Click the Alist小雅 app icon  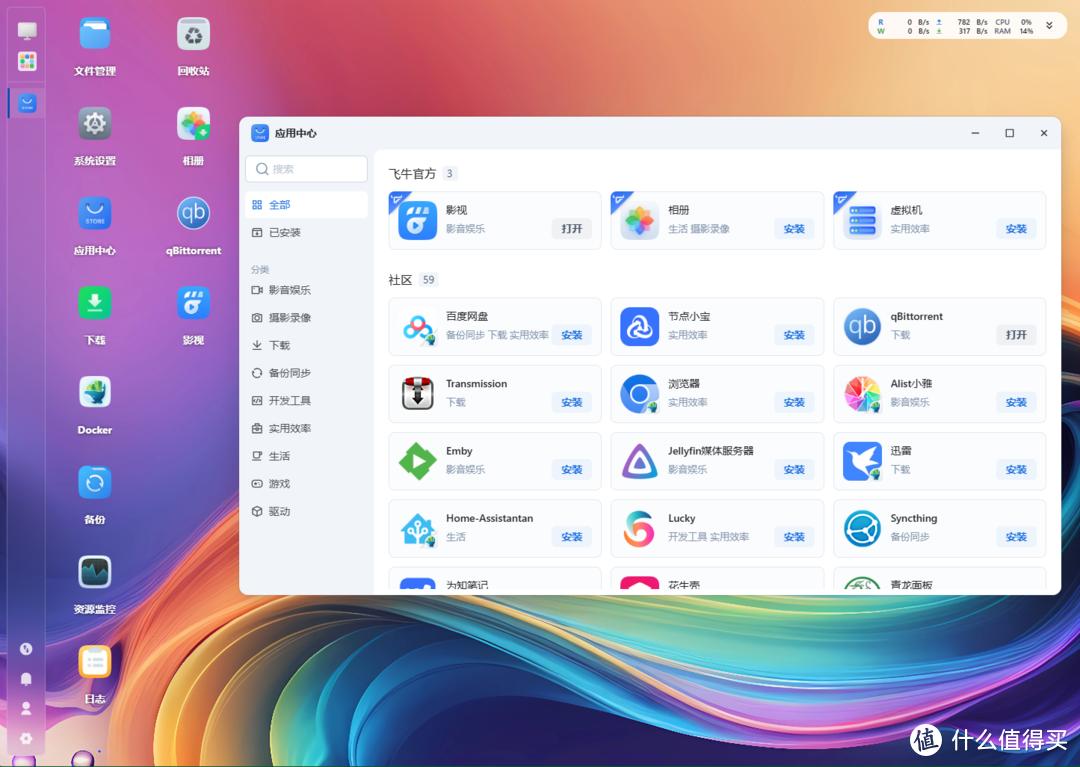coord(862,394)
